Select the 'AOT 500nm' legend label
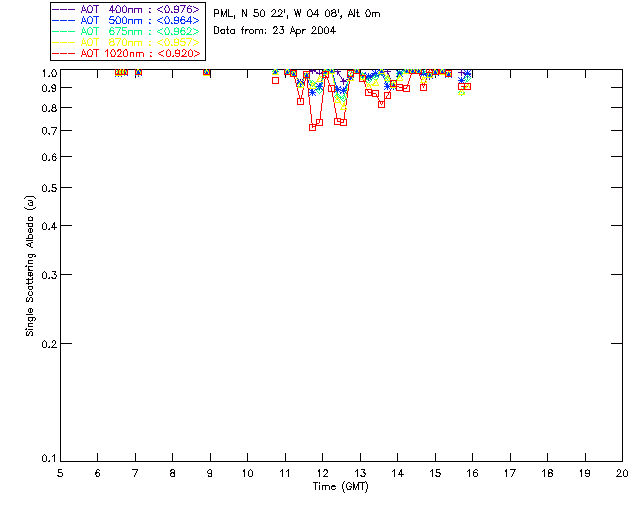Screen dimensions: 640x512 pos(111,20)
